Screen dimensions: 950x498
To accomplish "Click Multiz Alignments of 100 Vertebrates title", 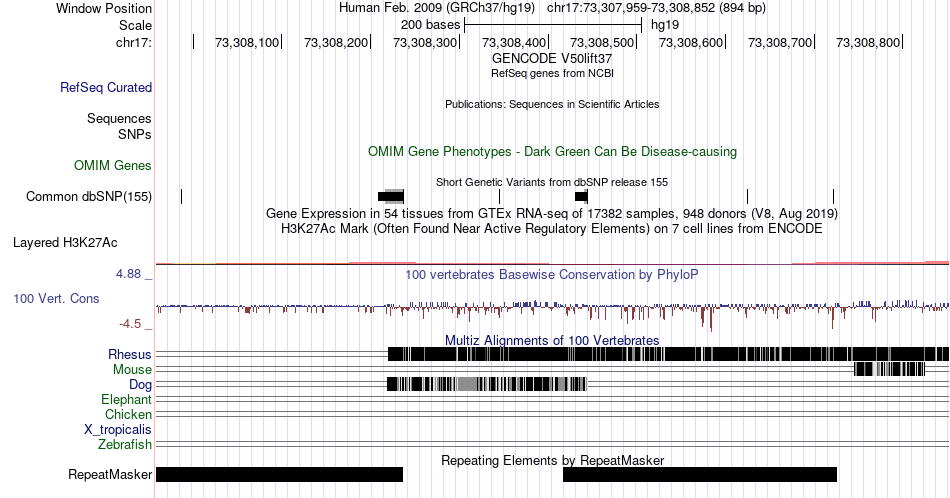I will [552, 340].
